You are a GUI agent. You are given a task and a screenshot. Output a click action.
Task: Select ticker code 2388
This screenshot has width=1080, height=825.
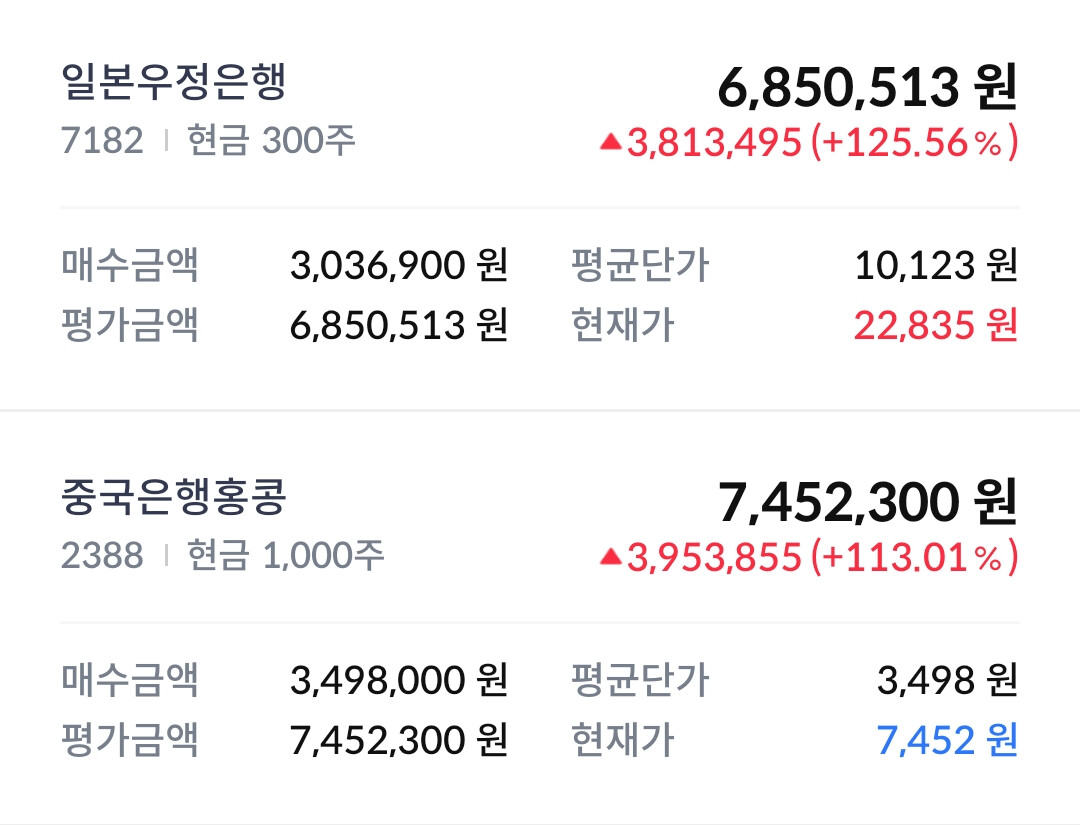click(x=102, y=555)
